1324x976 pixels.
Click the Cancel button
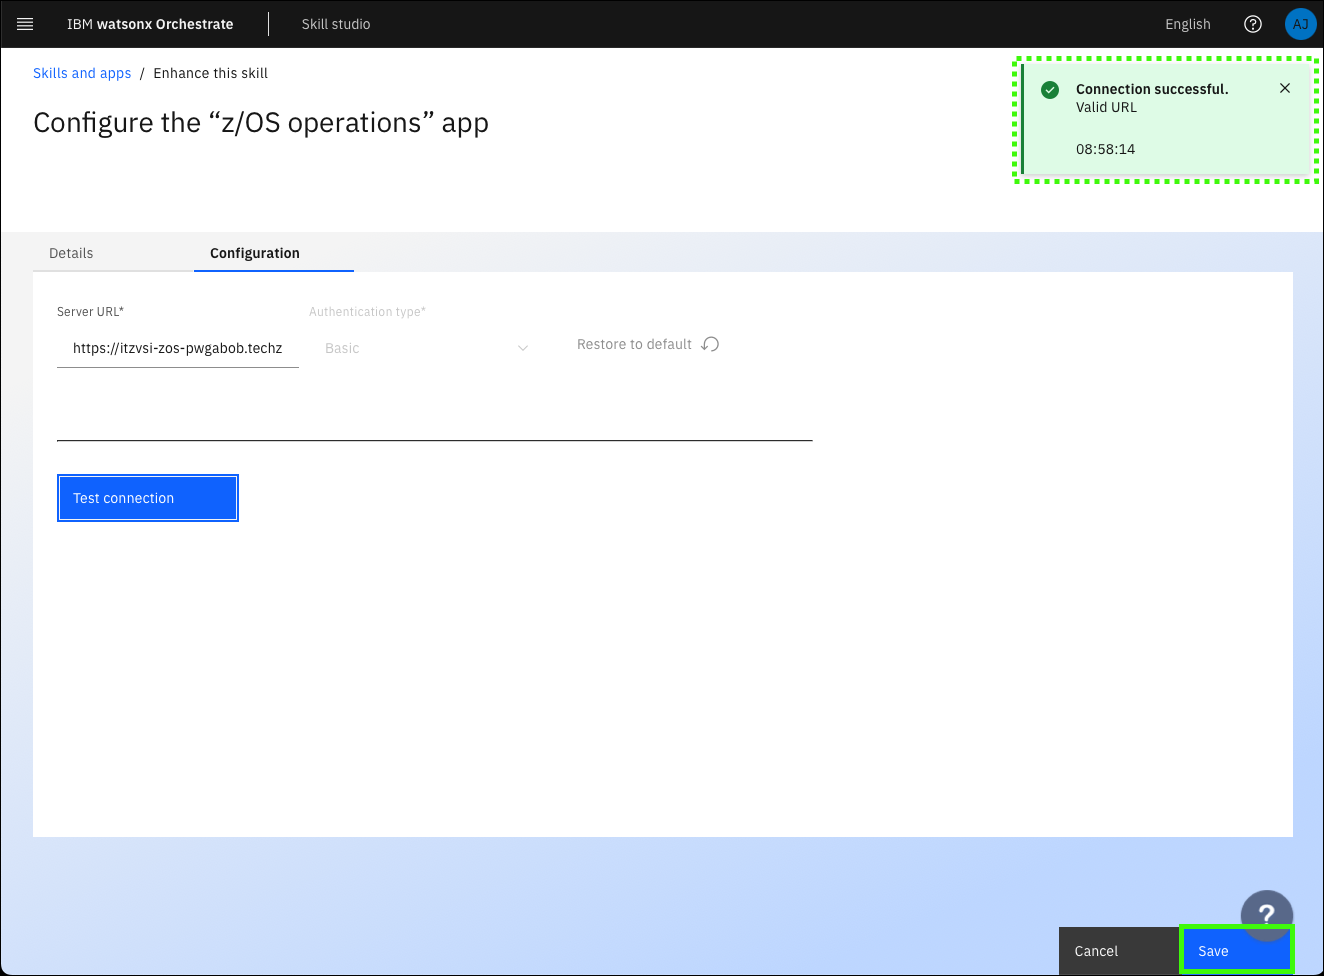click(x=1096, y=951)
